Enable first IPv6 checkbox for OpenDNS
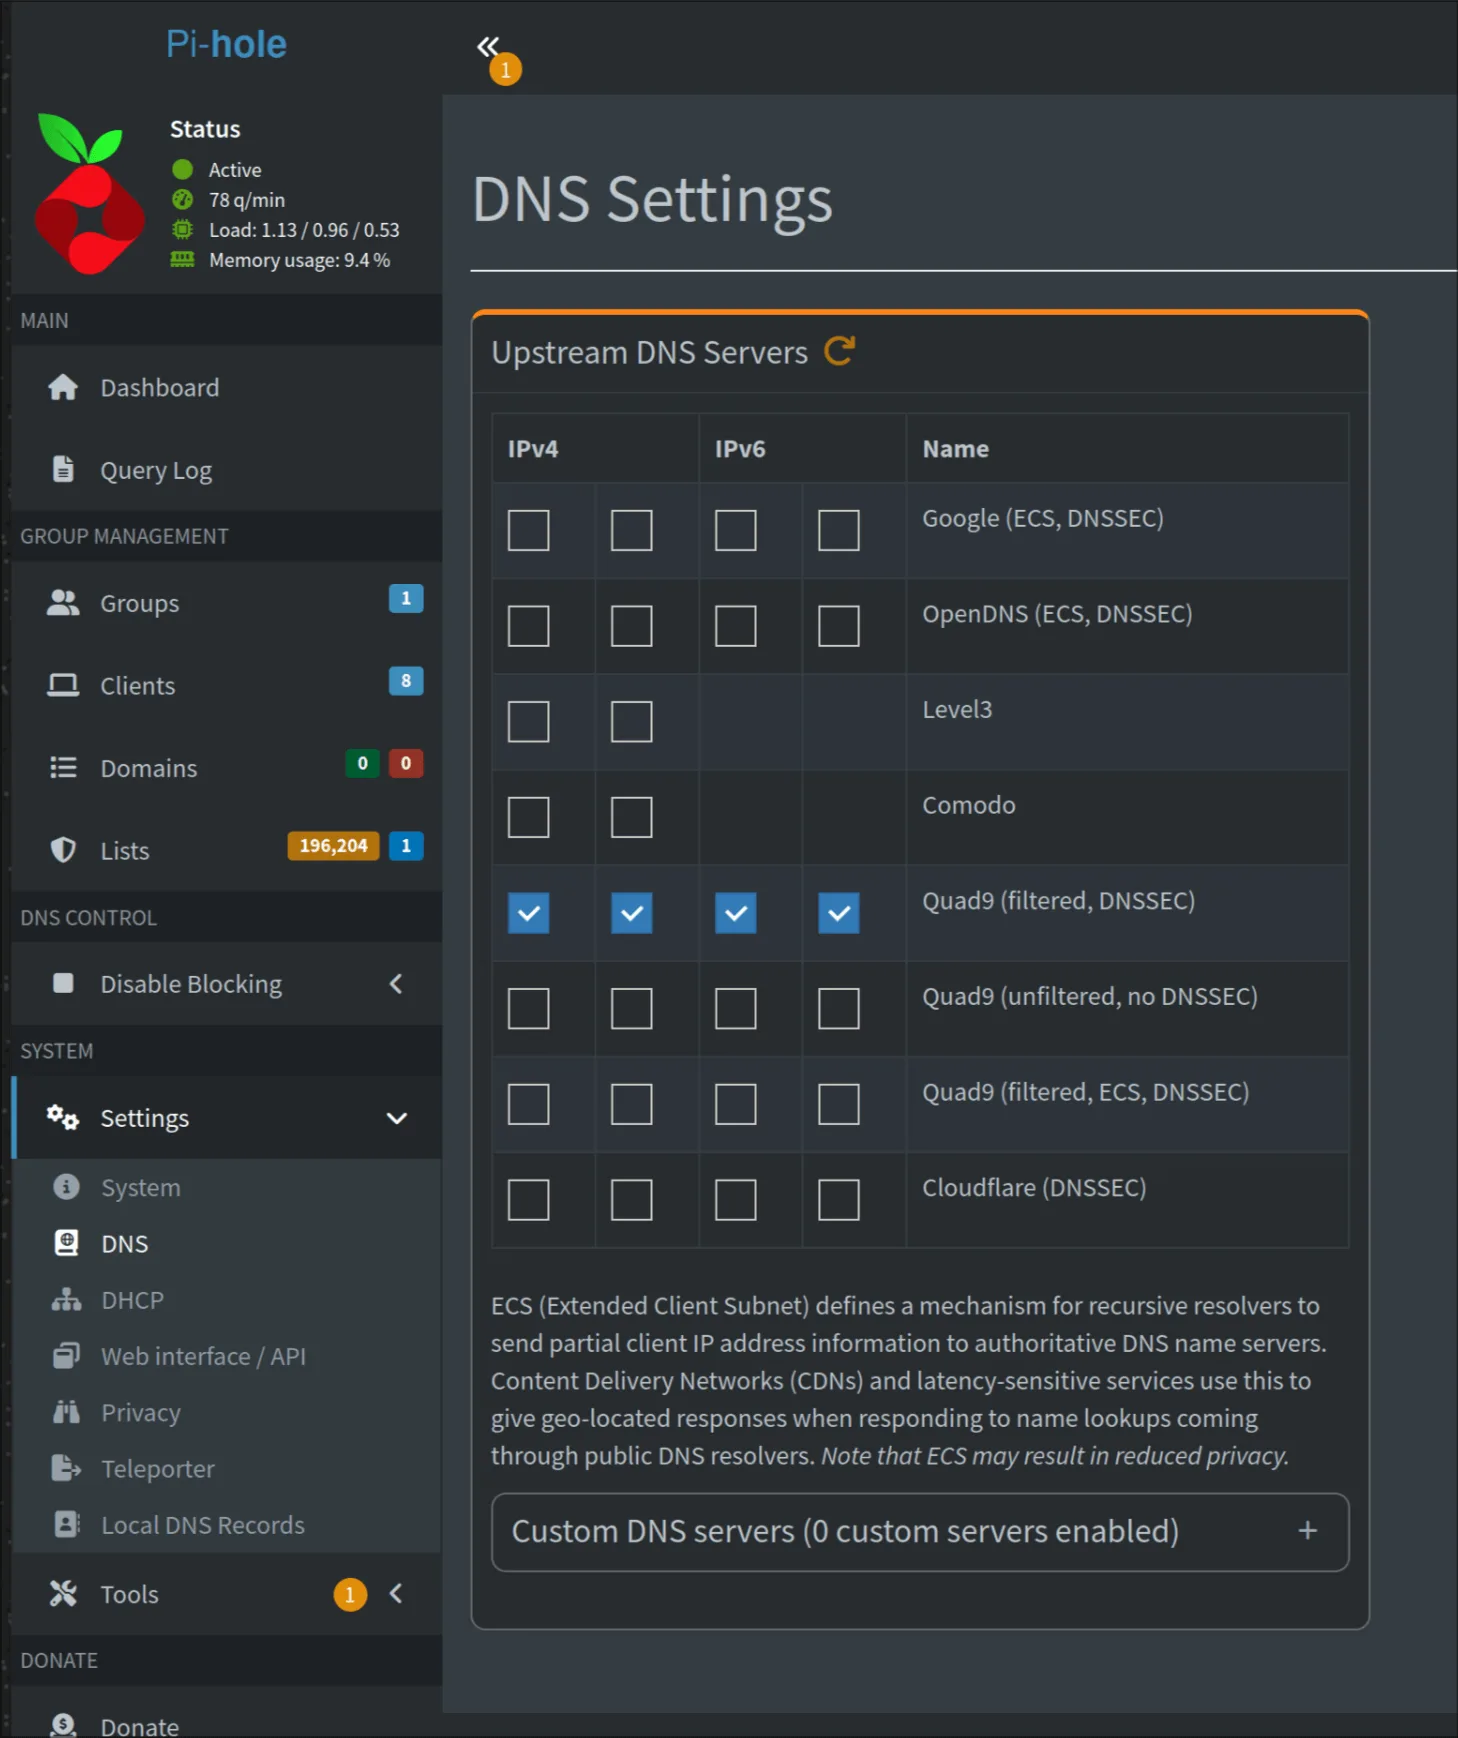The width and height of the screenshot is (1458, 1738). tap(735, 626)
